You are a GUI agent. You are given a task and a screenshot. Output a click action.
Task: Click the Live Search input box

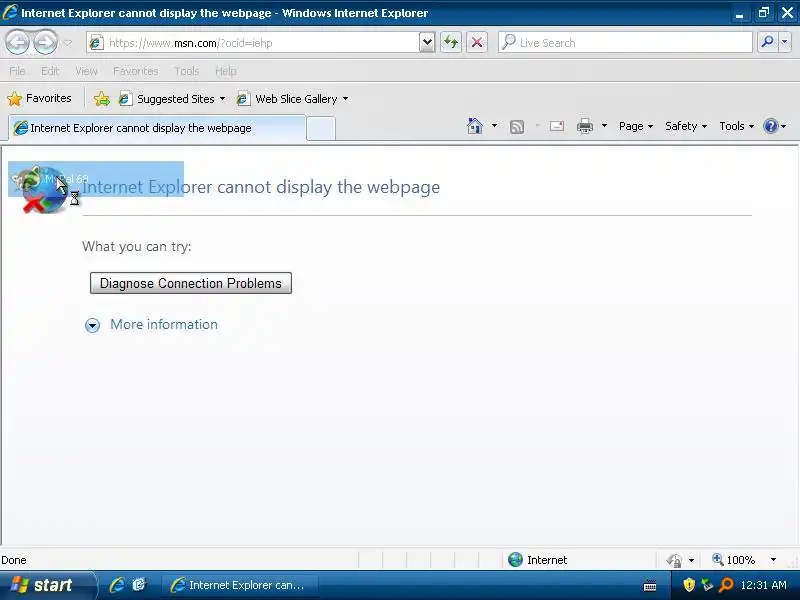[x=625, y=43]
